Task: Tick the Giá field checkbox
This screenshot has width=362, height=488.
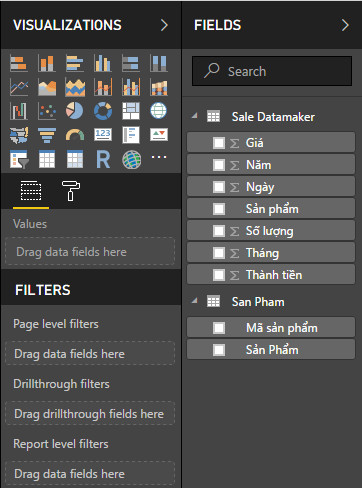Action: 219,143
